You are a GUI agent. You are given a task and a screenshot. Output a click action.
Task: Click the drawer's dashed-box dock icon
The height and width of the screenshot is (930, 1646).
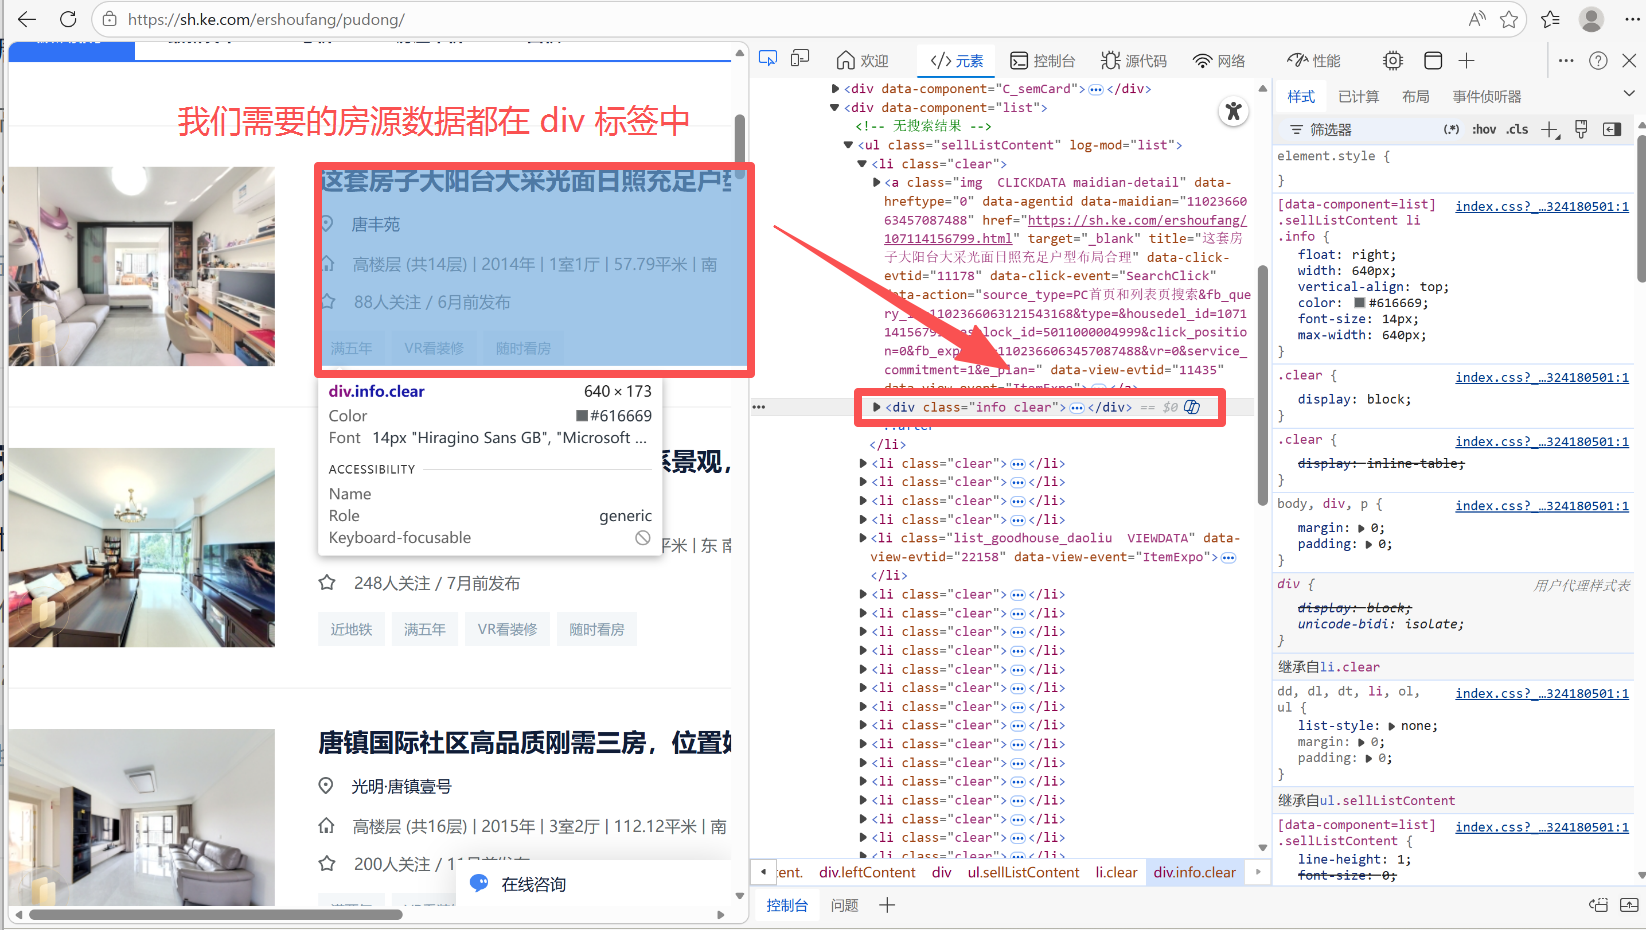pos(1599,905)
